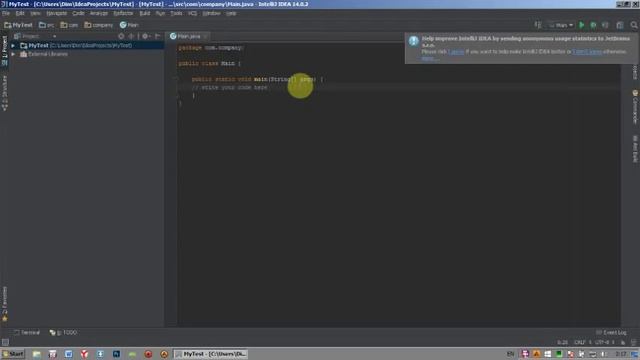Click com breadcrumb in navigation bar
Viewport: 640px width, 360px height.
pyautogui.click(x=69, y=25)
